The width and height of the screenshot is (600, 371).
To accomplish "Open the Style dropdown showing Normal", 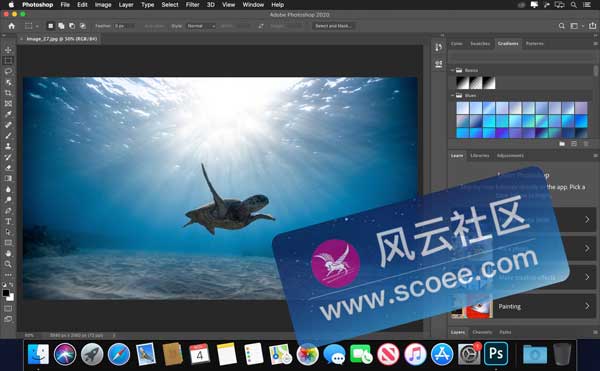I will [x=201, y=26].
